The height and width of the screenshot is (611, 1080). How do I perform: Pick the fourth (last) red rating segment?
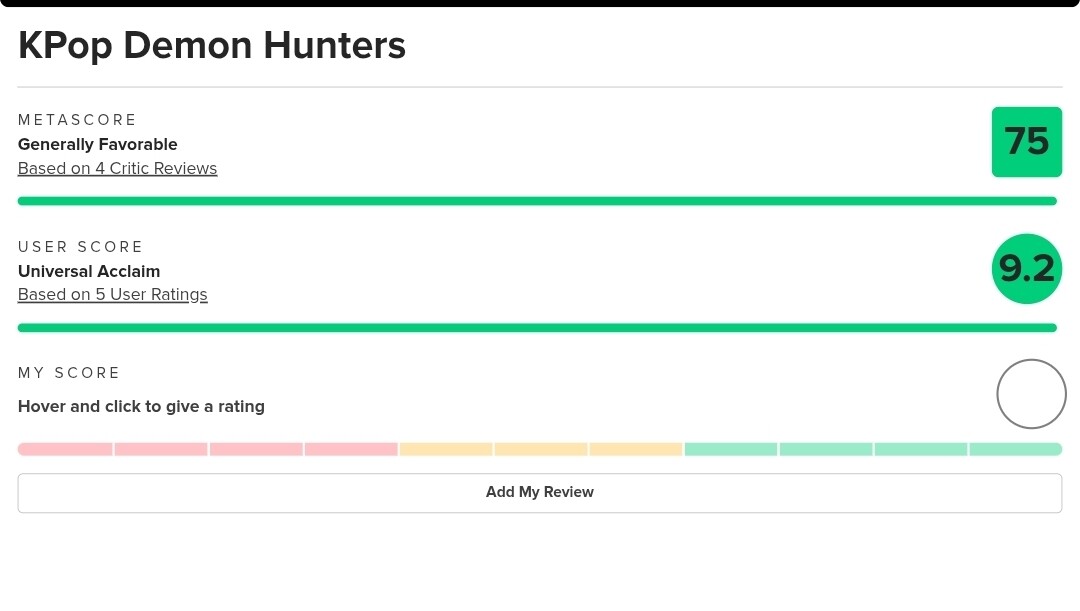click(x=351, y=449)
